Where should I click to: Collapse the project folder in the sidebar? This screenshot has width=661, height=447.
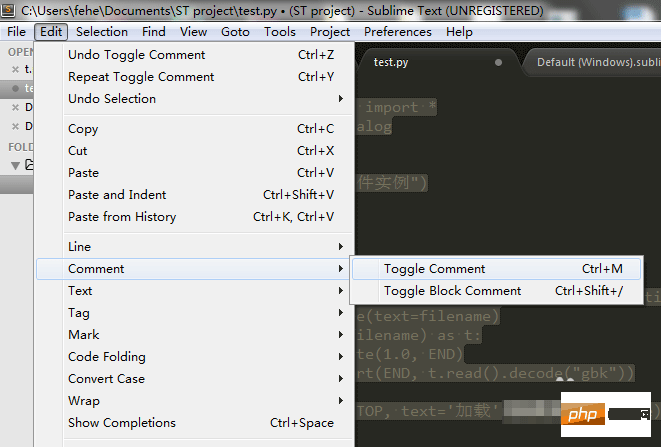[x=16, y=165]
